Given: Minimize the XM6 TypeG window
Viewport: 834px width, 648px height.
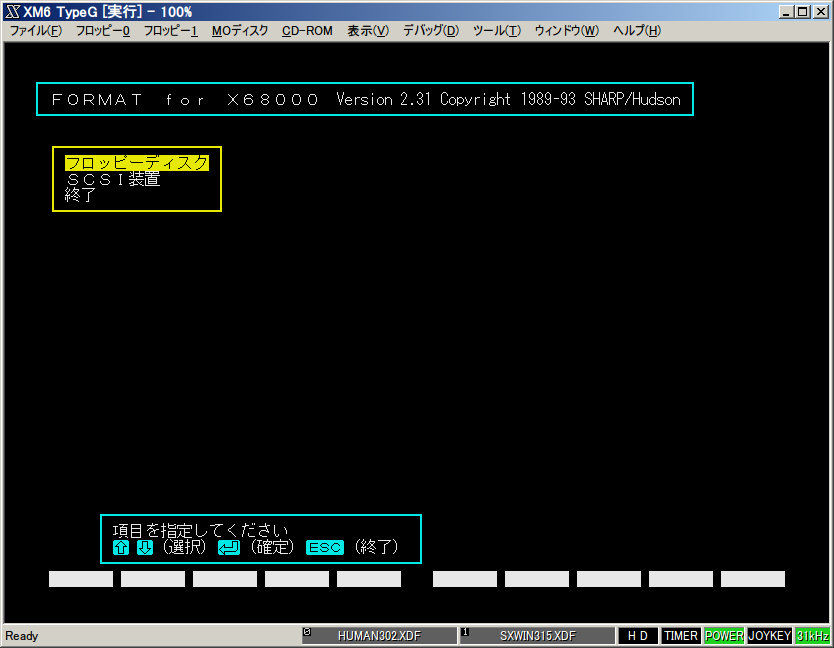Looking at the screenshot, I should coord(786,11).
